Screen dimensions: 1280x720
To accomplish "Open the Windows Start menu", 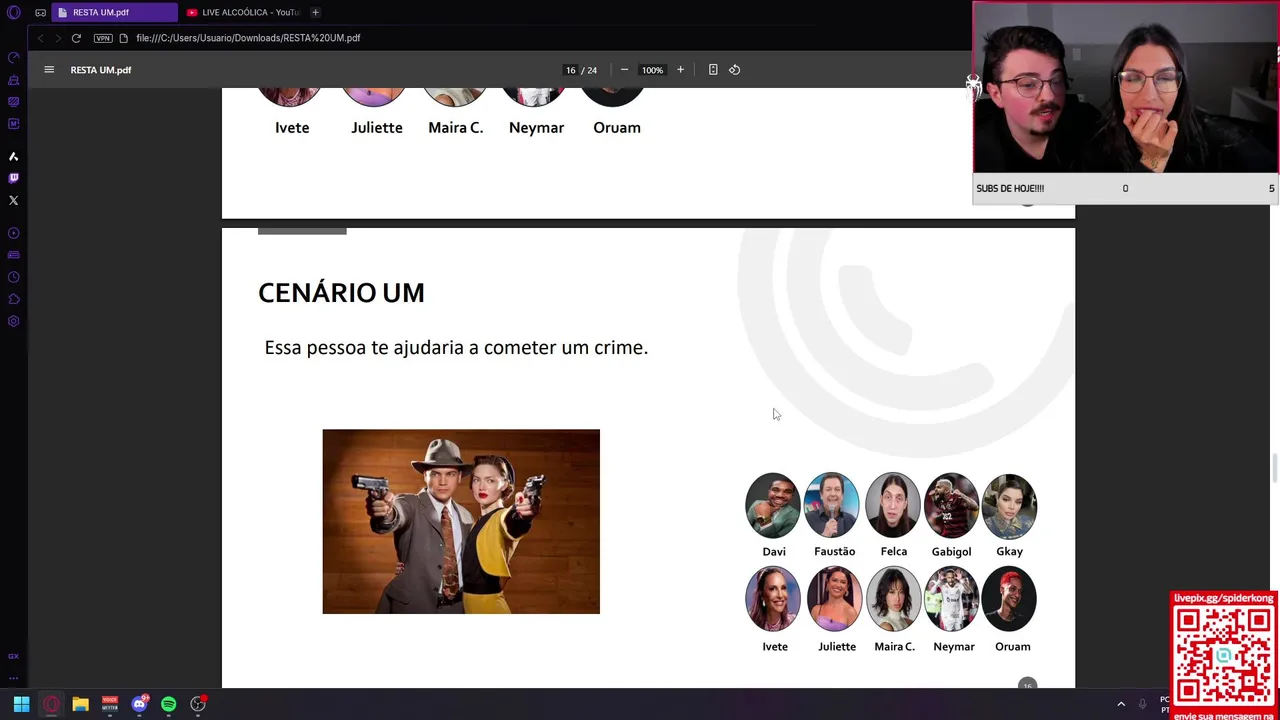I will 21,704.
